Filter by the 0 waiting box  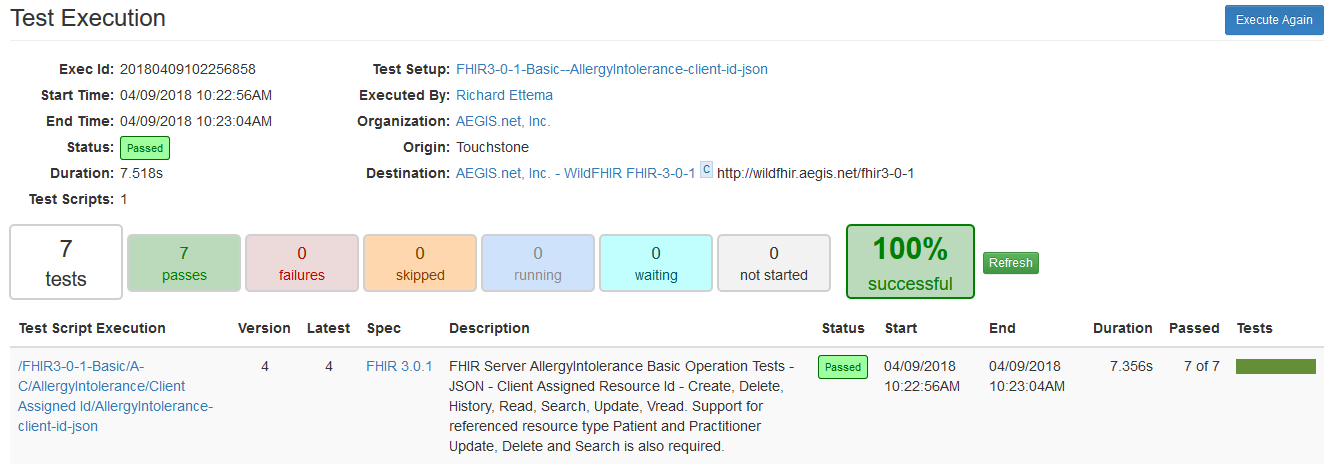click(x=656, y=263)
